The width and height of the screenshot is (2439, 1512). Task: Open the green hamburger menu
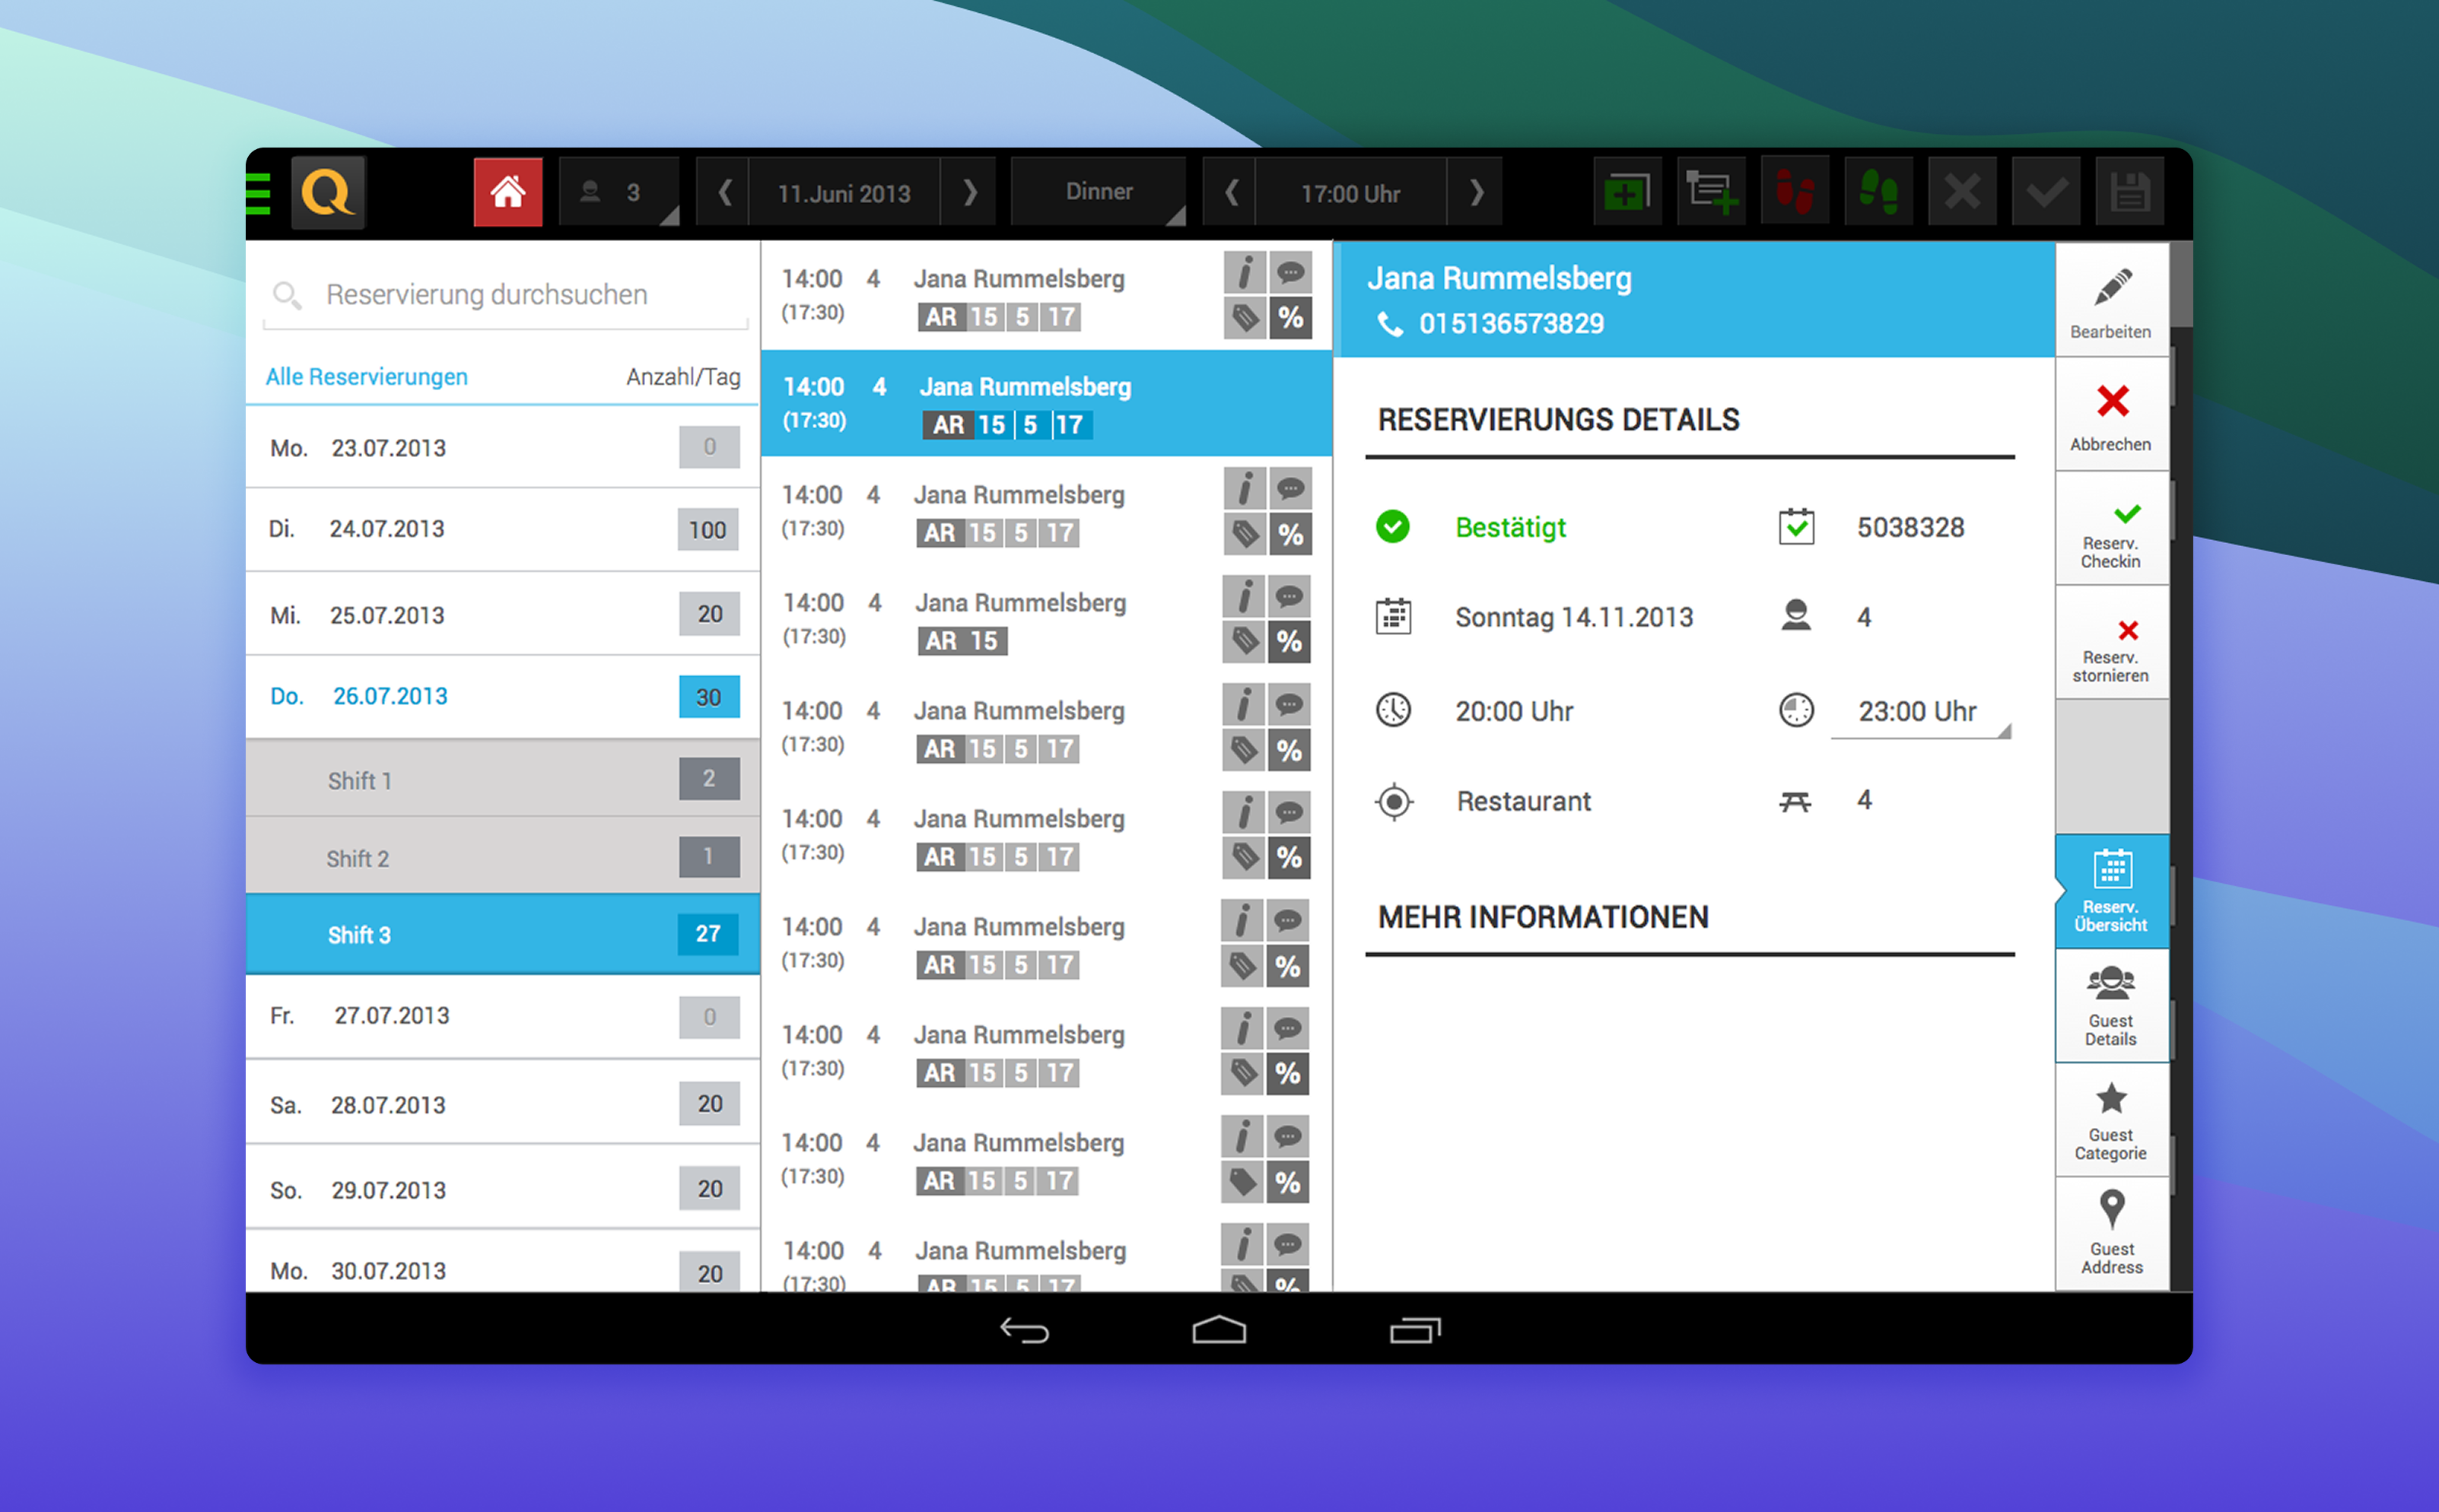[x=258, y=193]
